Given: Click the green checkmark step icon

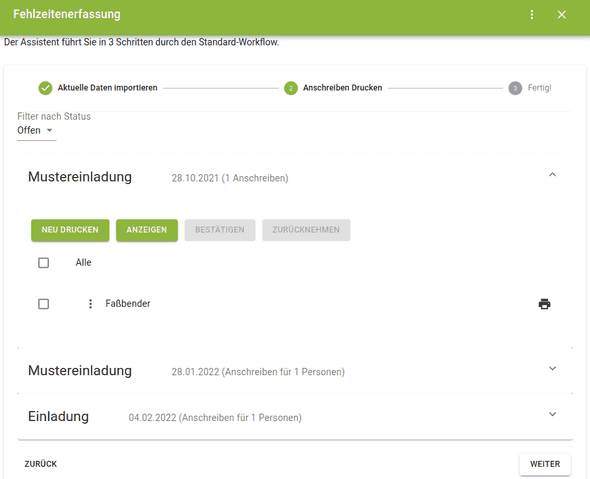Looking at the screenshot, I should pos(45,88).
